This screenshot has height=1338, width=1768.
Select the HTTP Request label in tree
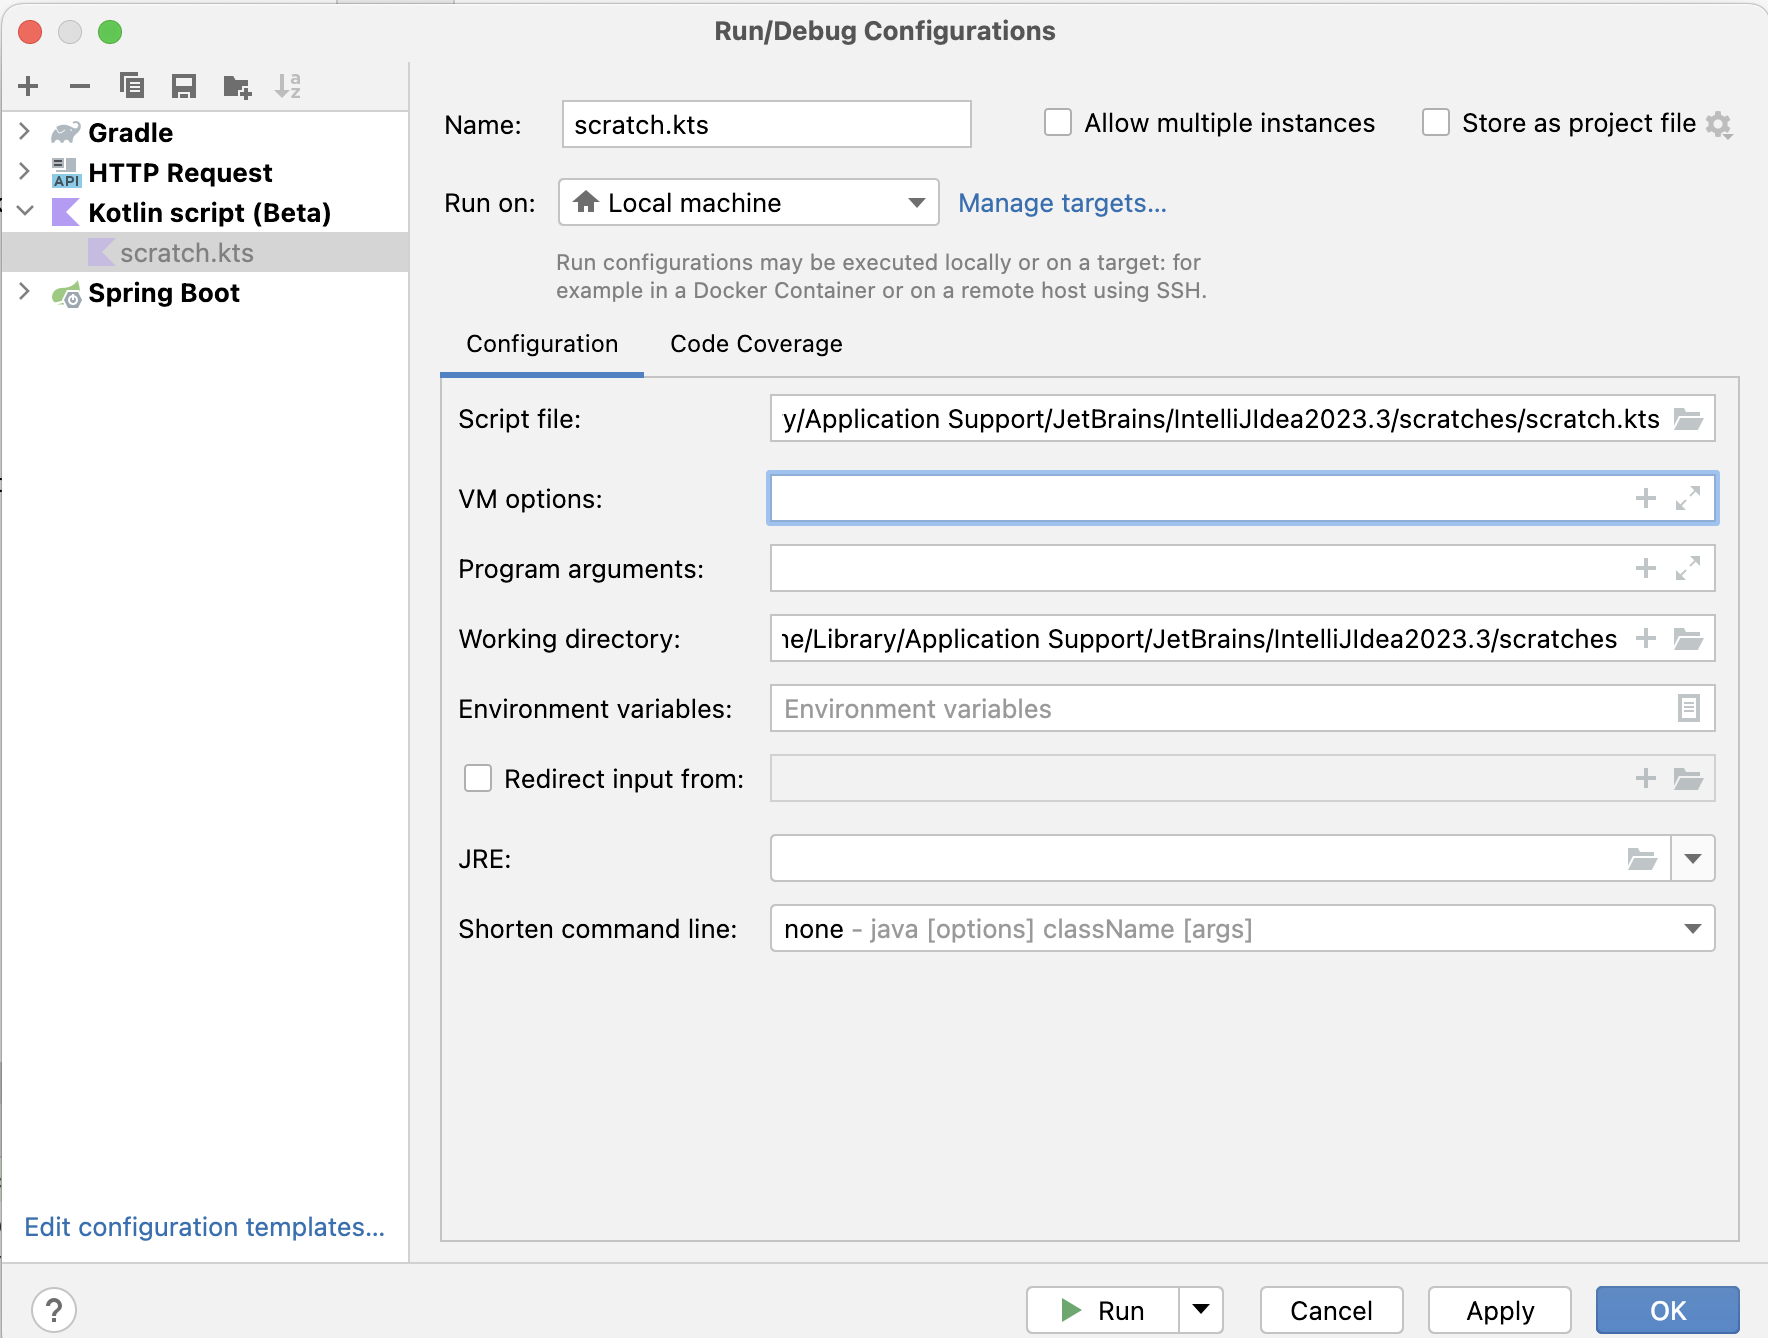pyautogui.click(x=180, y=173)
